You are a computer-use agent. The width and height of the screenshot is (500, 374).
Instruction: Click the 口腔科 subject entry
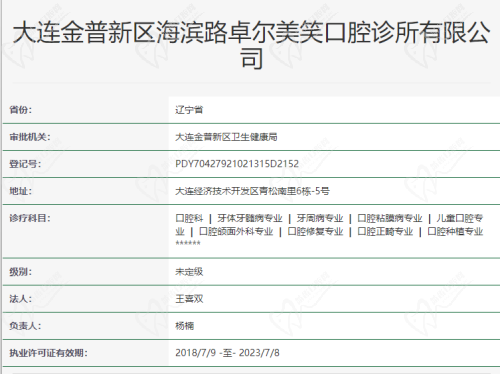click(x=189, y=218)
